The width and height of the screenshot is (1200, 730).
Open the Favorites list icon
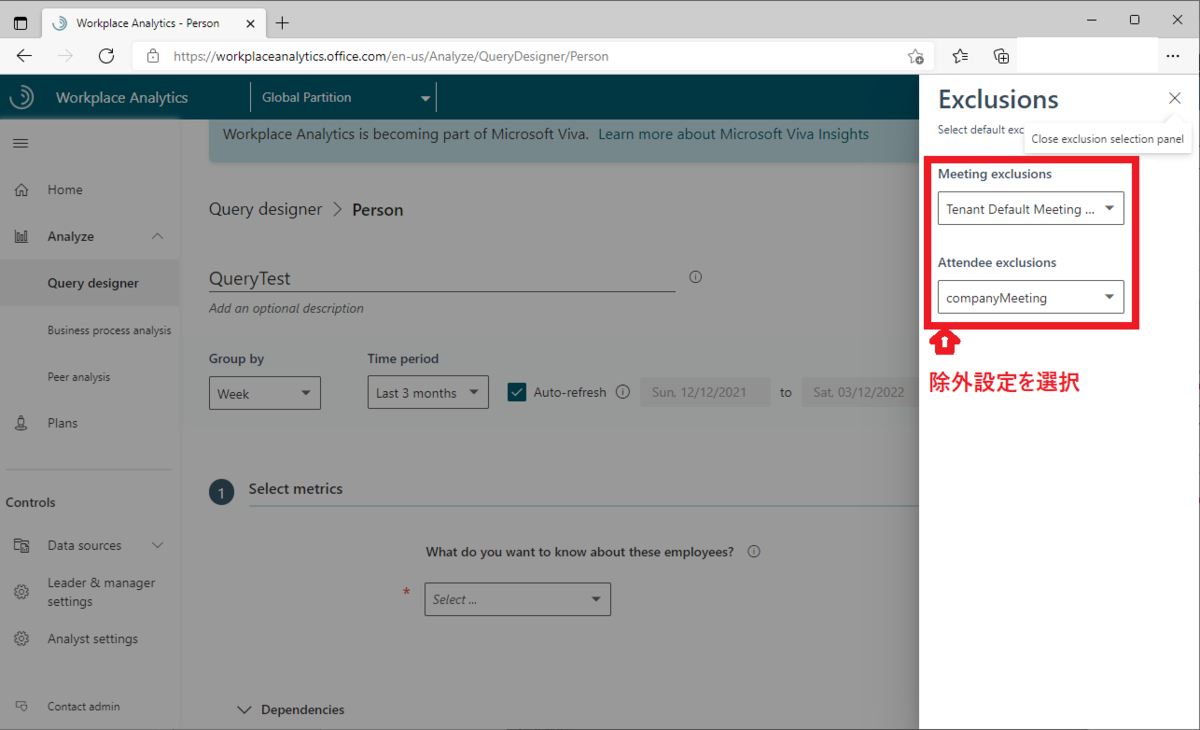pos(960,56)
